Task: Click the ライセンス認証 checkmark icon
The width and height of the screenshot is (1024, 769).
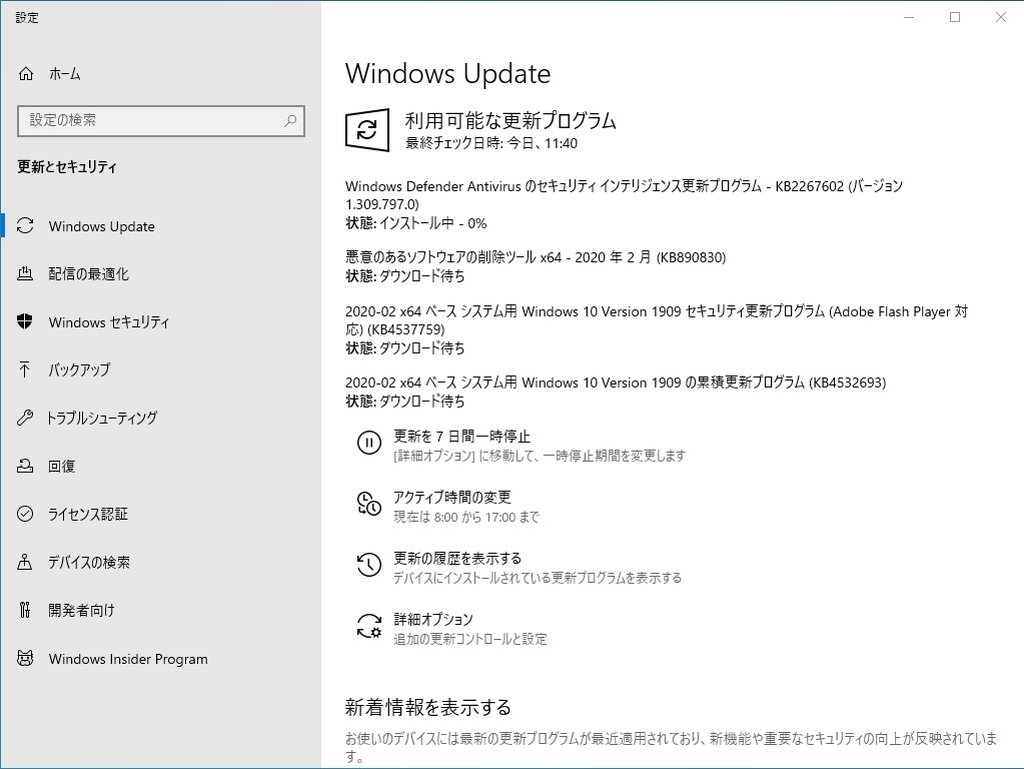Action: pyautogui.click(x=25, y=514)
